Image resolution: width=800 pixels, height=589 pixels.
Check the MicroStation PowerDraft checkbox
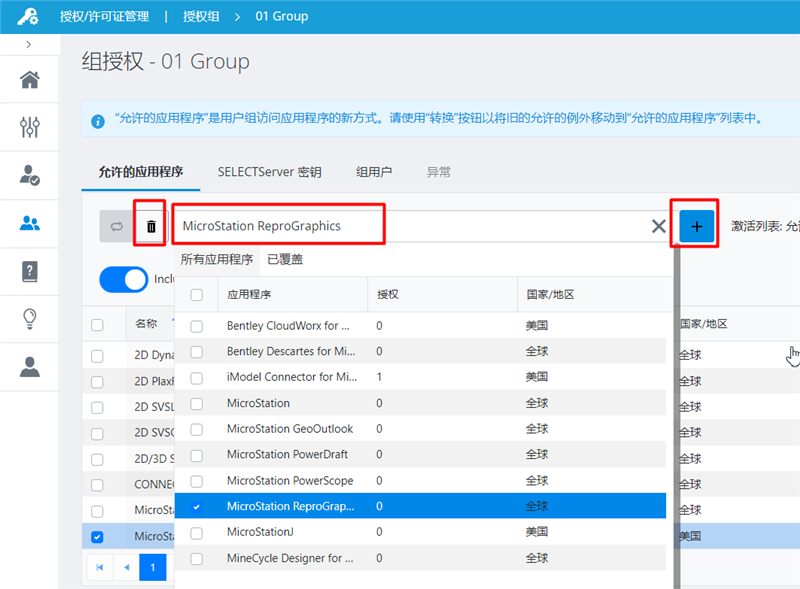click(197, 454)
